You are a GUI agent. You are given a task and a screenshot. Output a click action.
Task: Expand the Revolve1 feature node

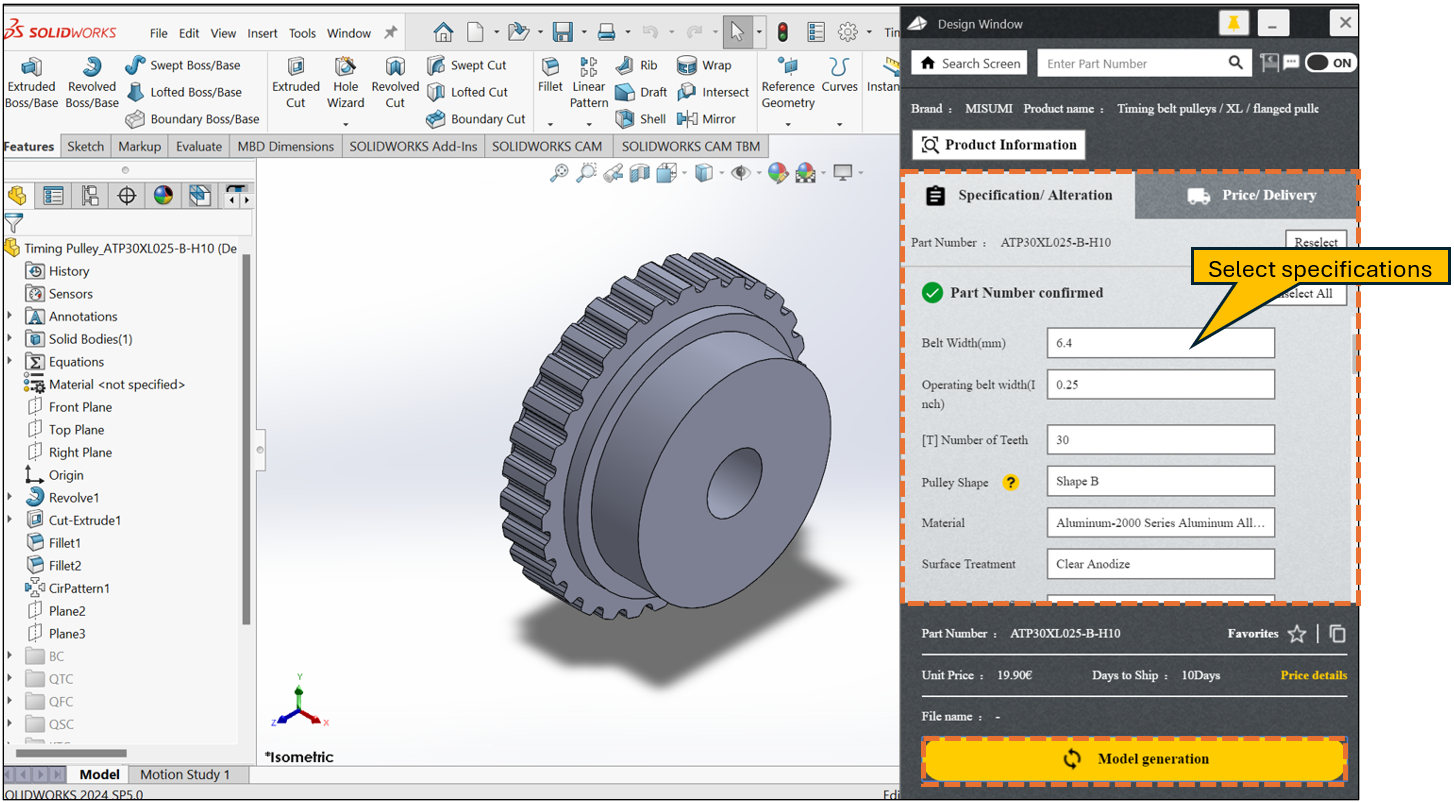(x=10, y=498)
